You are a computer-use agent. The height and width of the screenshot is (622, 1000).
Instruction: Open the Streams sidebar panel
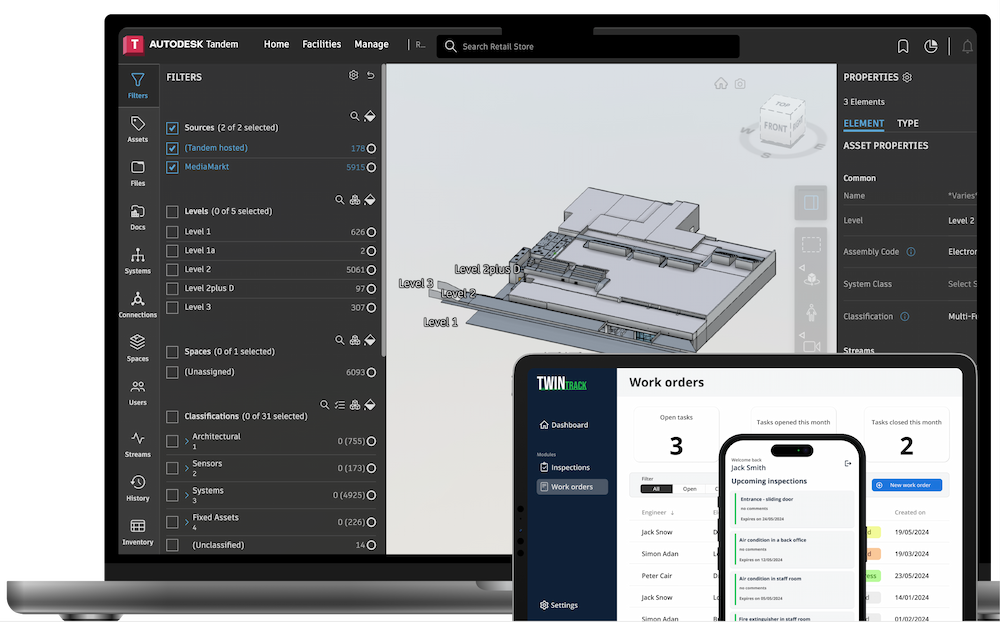coord(138,445)
